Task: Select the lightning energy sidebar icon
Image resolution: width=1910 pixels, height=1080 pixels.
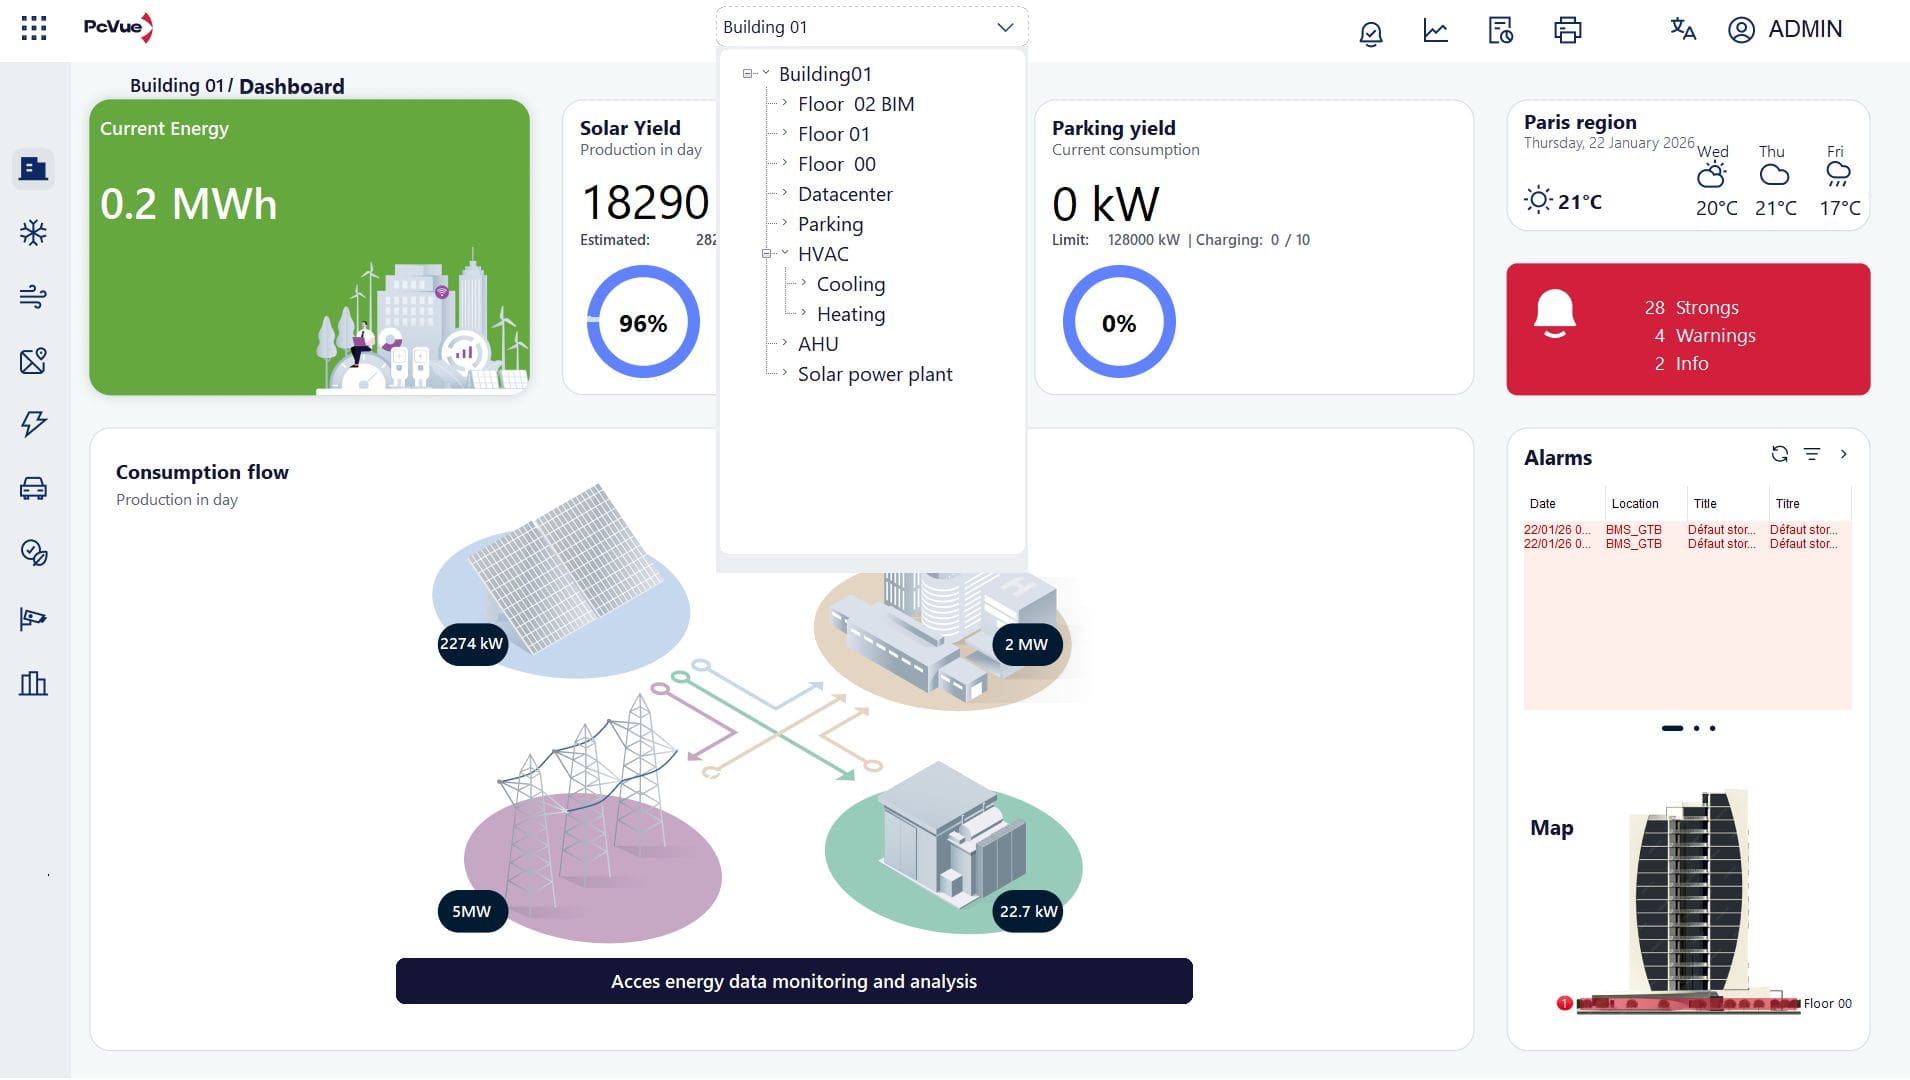Action: pos(33,423)
